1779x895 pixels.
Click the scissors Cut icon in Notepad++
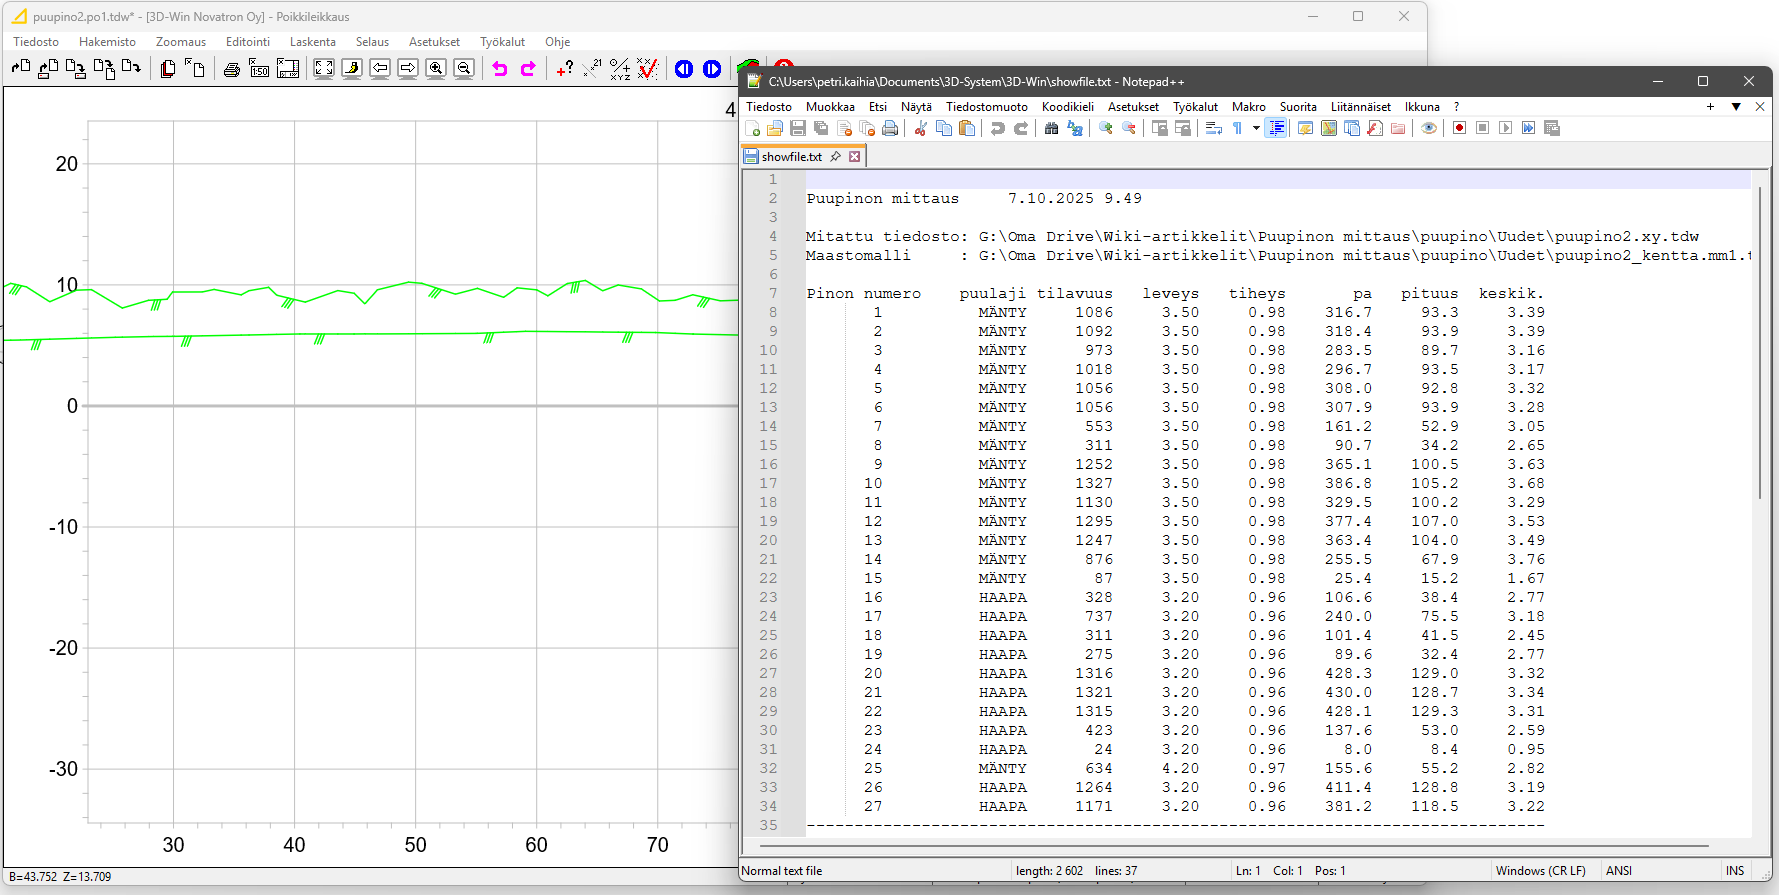coord(920,128)
